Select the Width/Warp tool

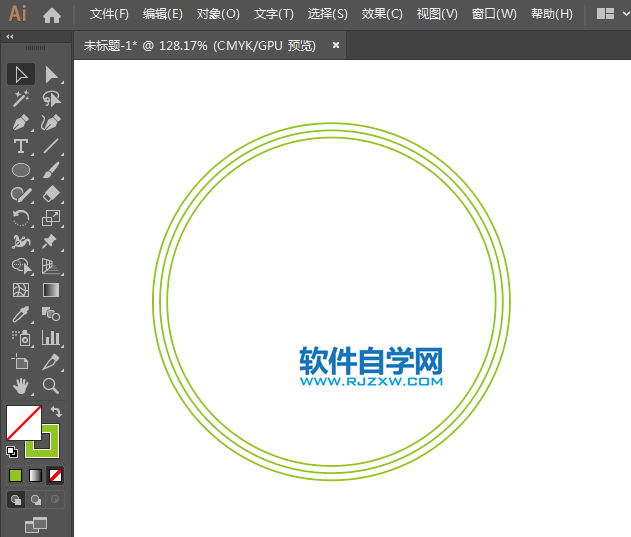click(21, 242)
